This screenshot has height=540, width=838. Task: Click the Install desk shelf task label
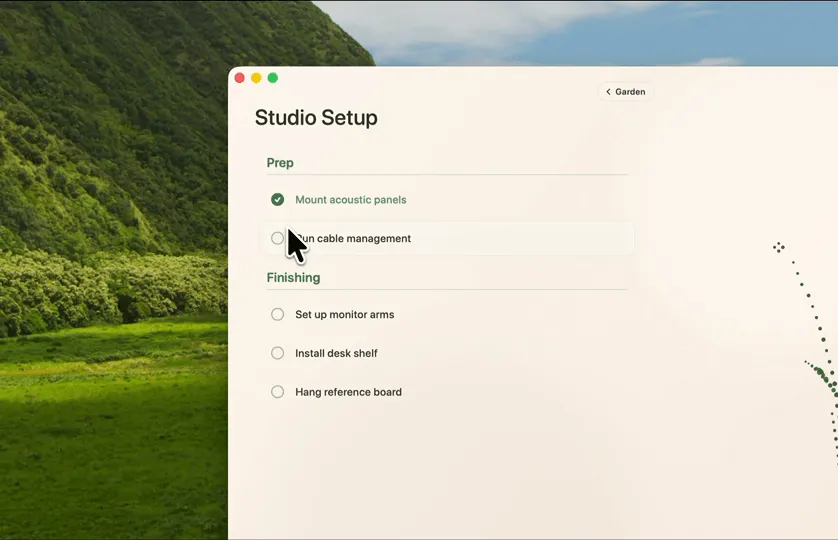coord(336,353)
